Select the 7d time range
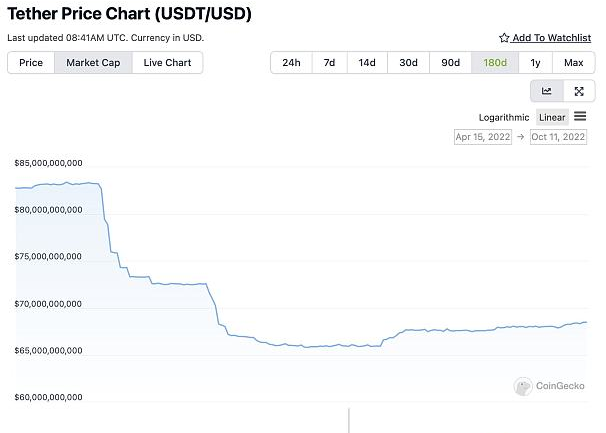The height and width of the screenshot is (433, 606). (329, 63)
